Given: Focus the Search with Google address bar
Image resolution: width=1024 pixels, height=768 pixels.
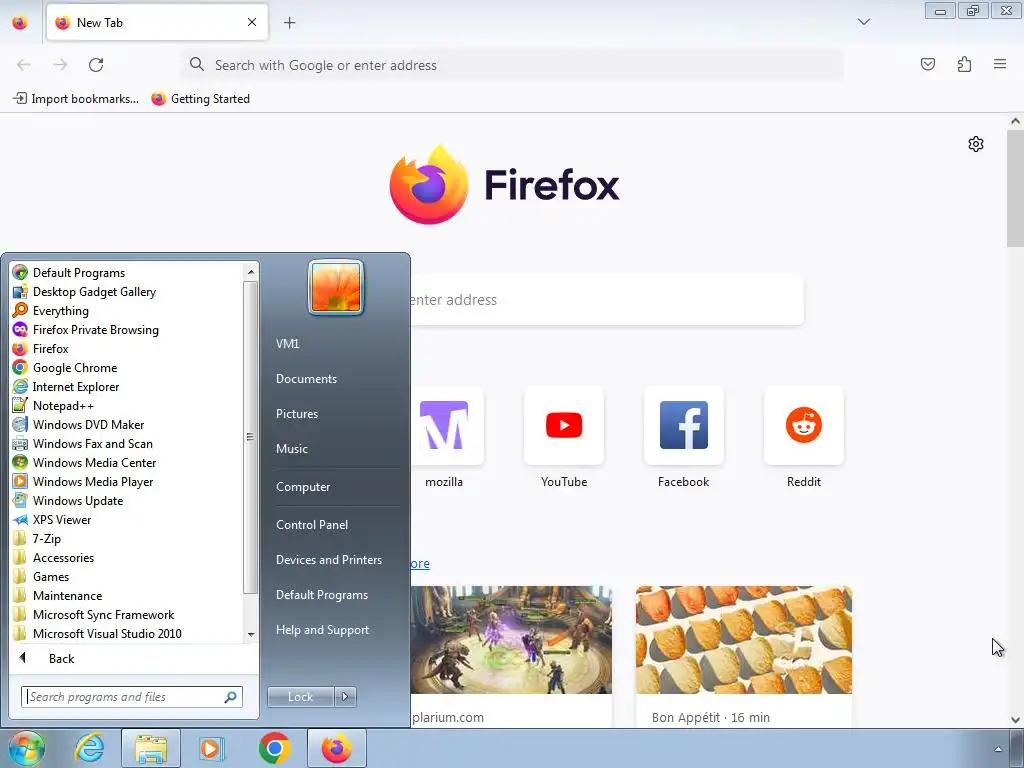Looking at the screenshot, I should [513, 65].
